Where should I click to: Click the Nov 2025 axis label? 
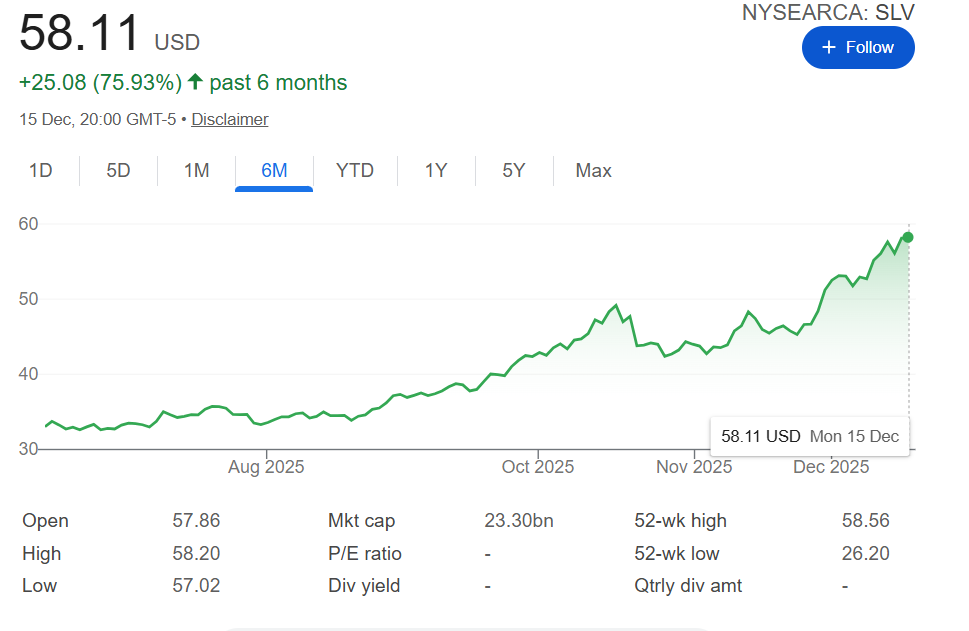694,467
